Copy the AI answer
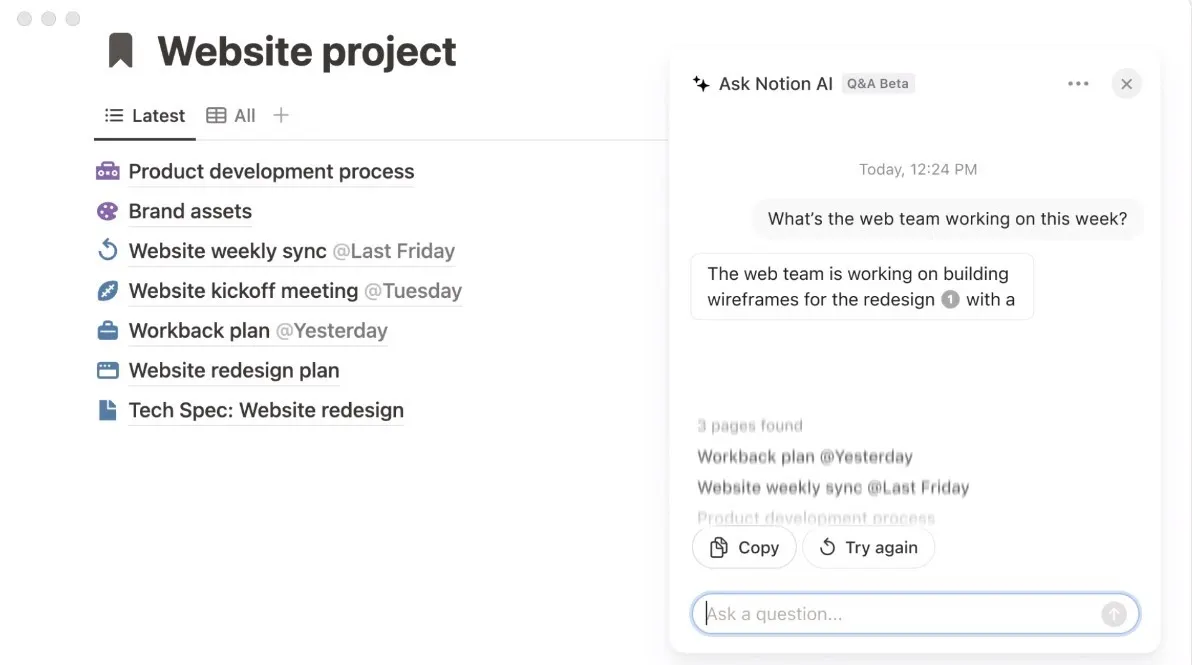 click(743, 547)
